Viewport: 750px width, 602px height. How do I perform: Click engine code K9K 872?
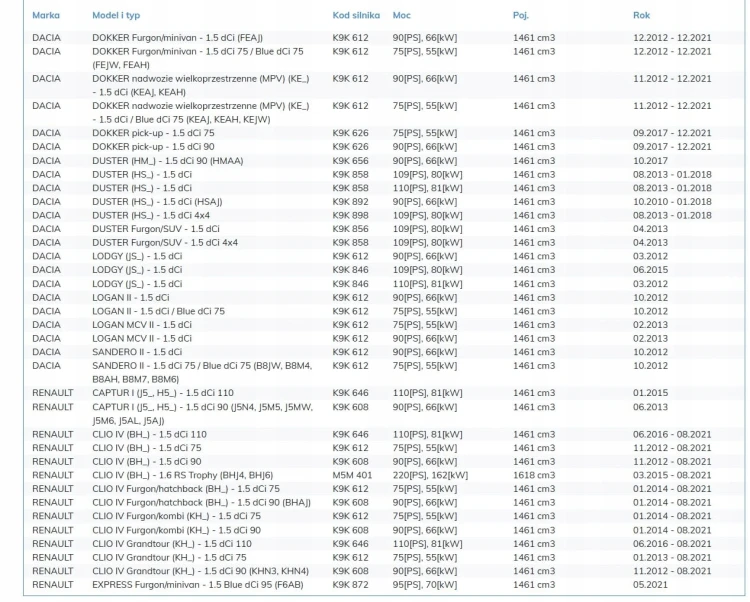351,585
